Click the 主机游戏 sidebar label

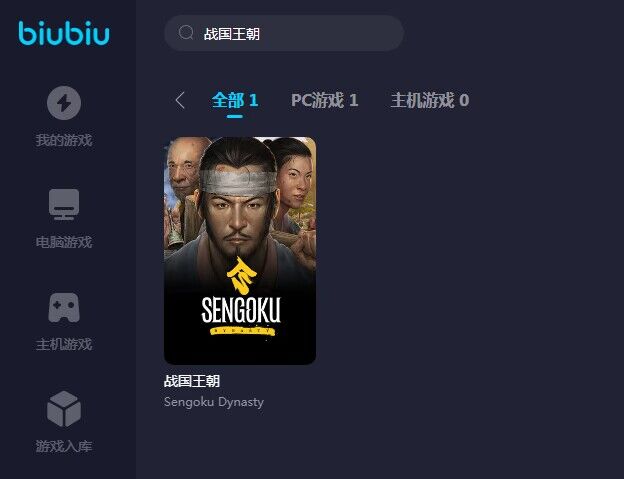pos(64,345)
